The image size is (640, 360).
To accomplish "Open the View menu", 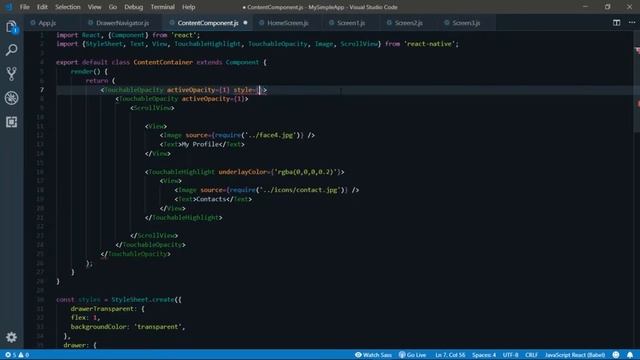I will point(94,7).
